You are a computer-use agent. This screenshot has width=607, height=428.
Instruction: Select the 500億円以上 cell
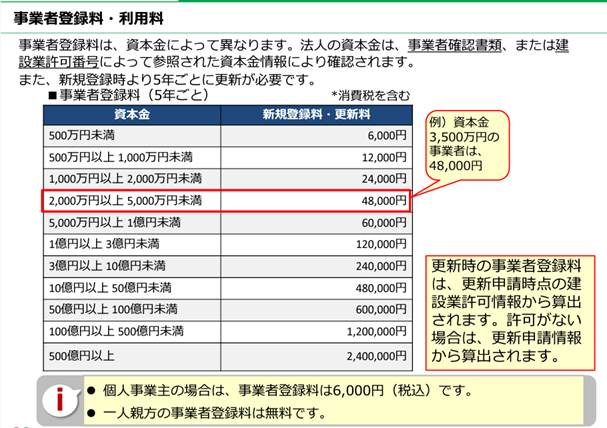(x=132, y=356)
